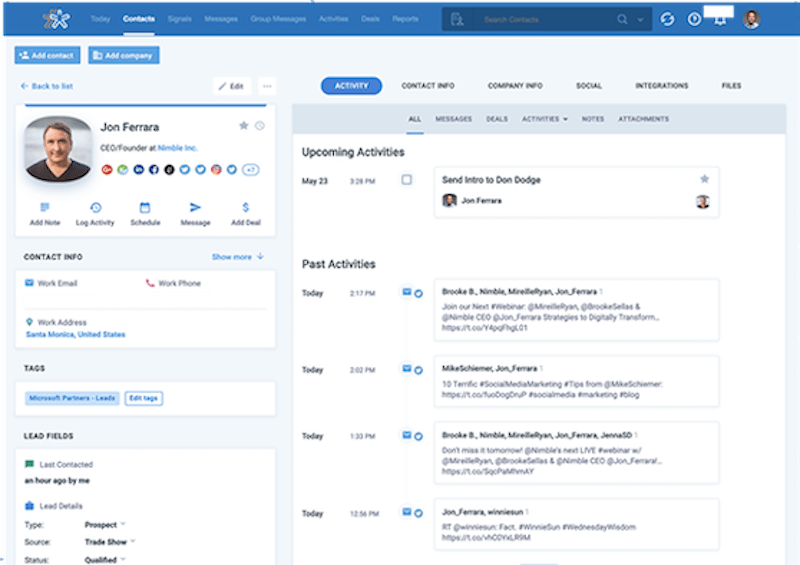Click the Log Activity clock icon
This screenshot has width=800, height=565.
95,208
